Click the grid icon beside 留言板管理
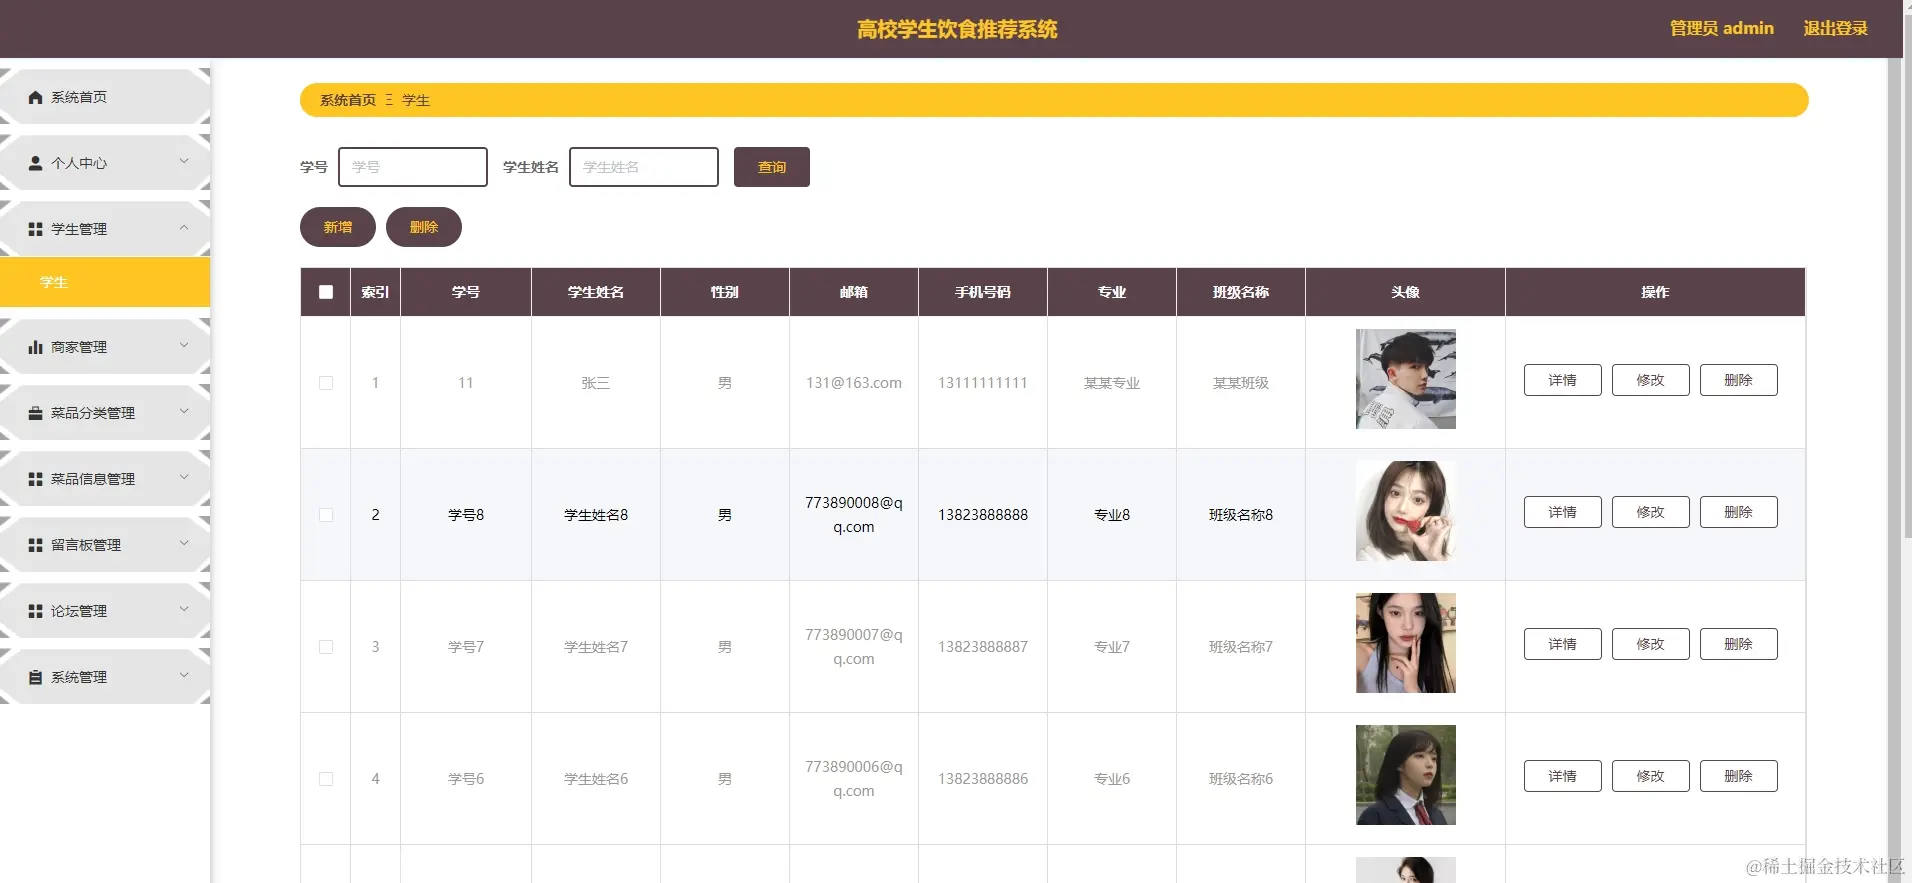Viewport: 1912px width, 883px height. point(36,545)
